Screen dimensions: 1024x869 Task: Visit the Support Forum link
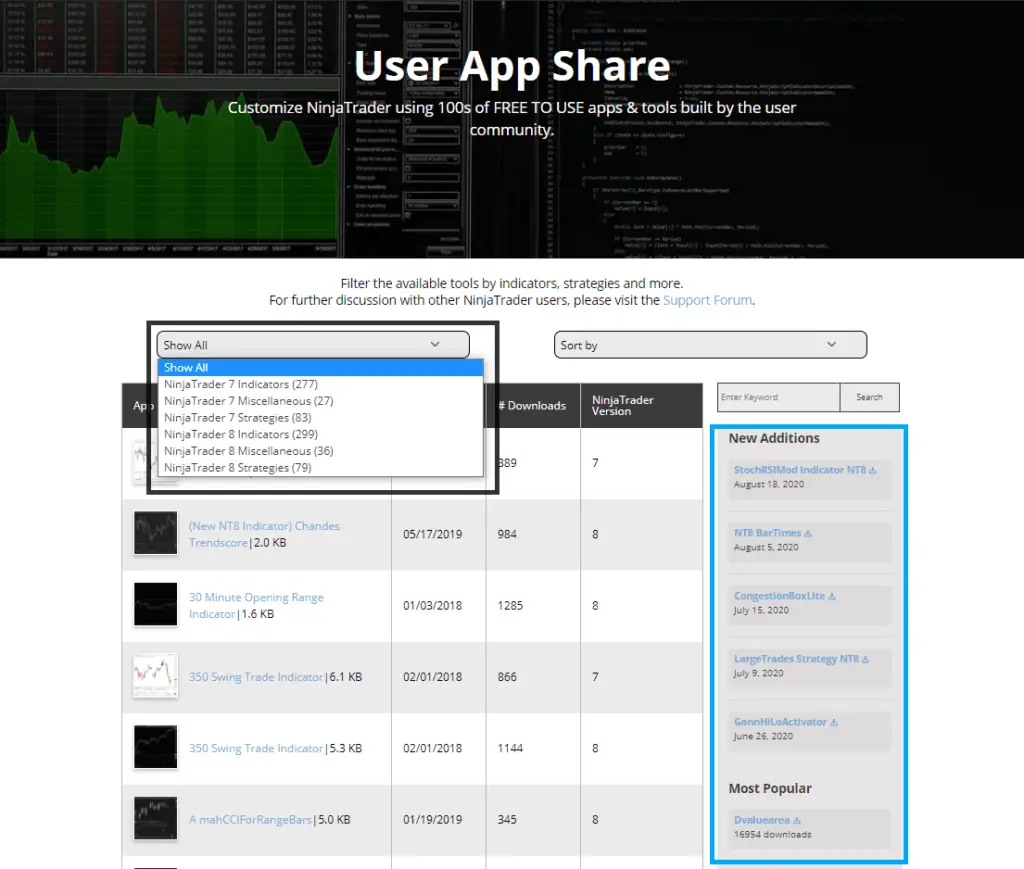coord(707,300)
